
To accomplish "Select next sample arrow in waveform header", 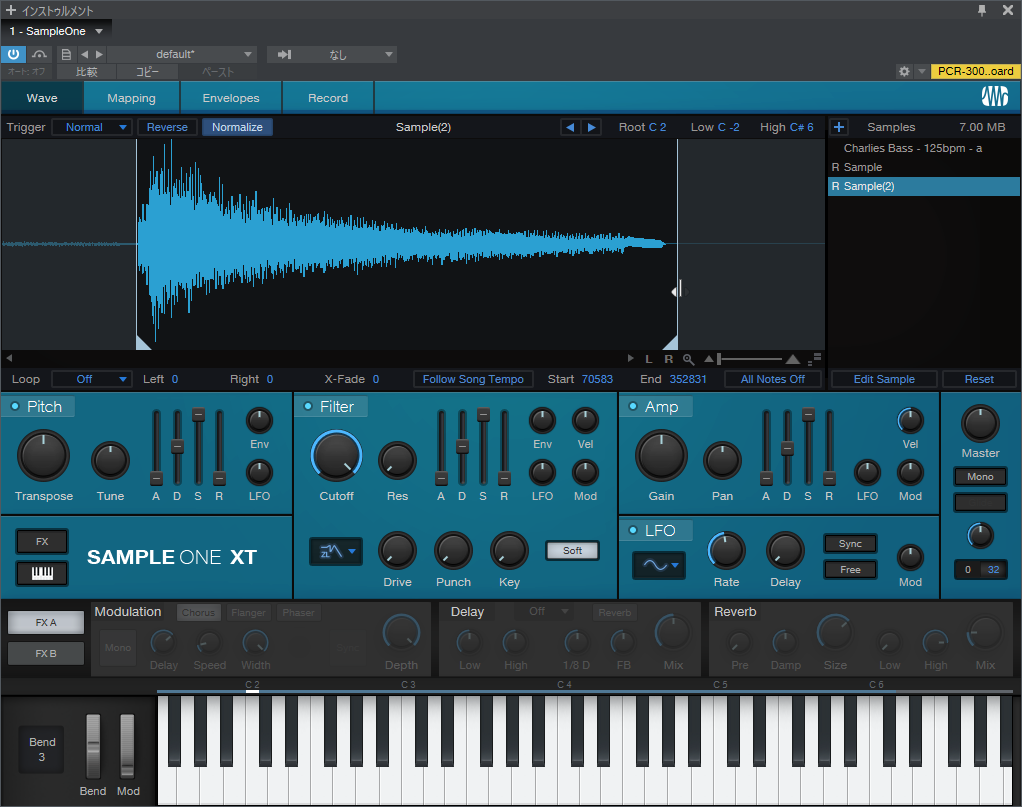I will [591, 127].
